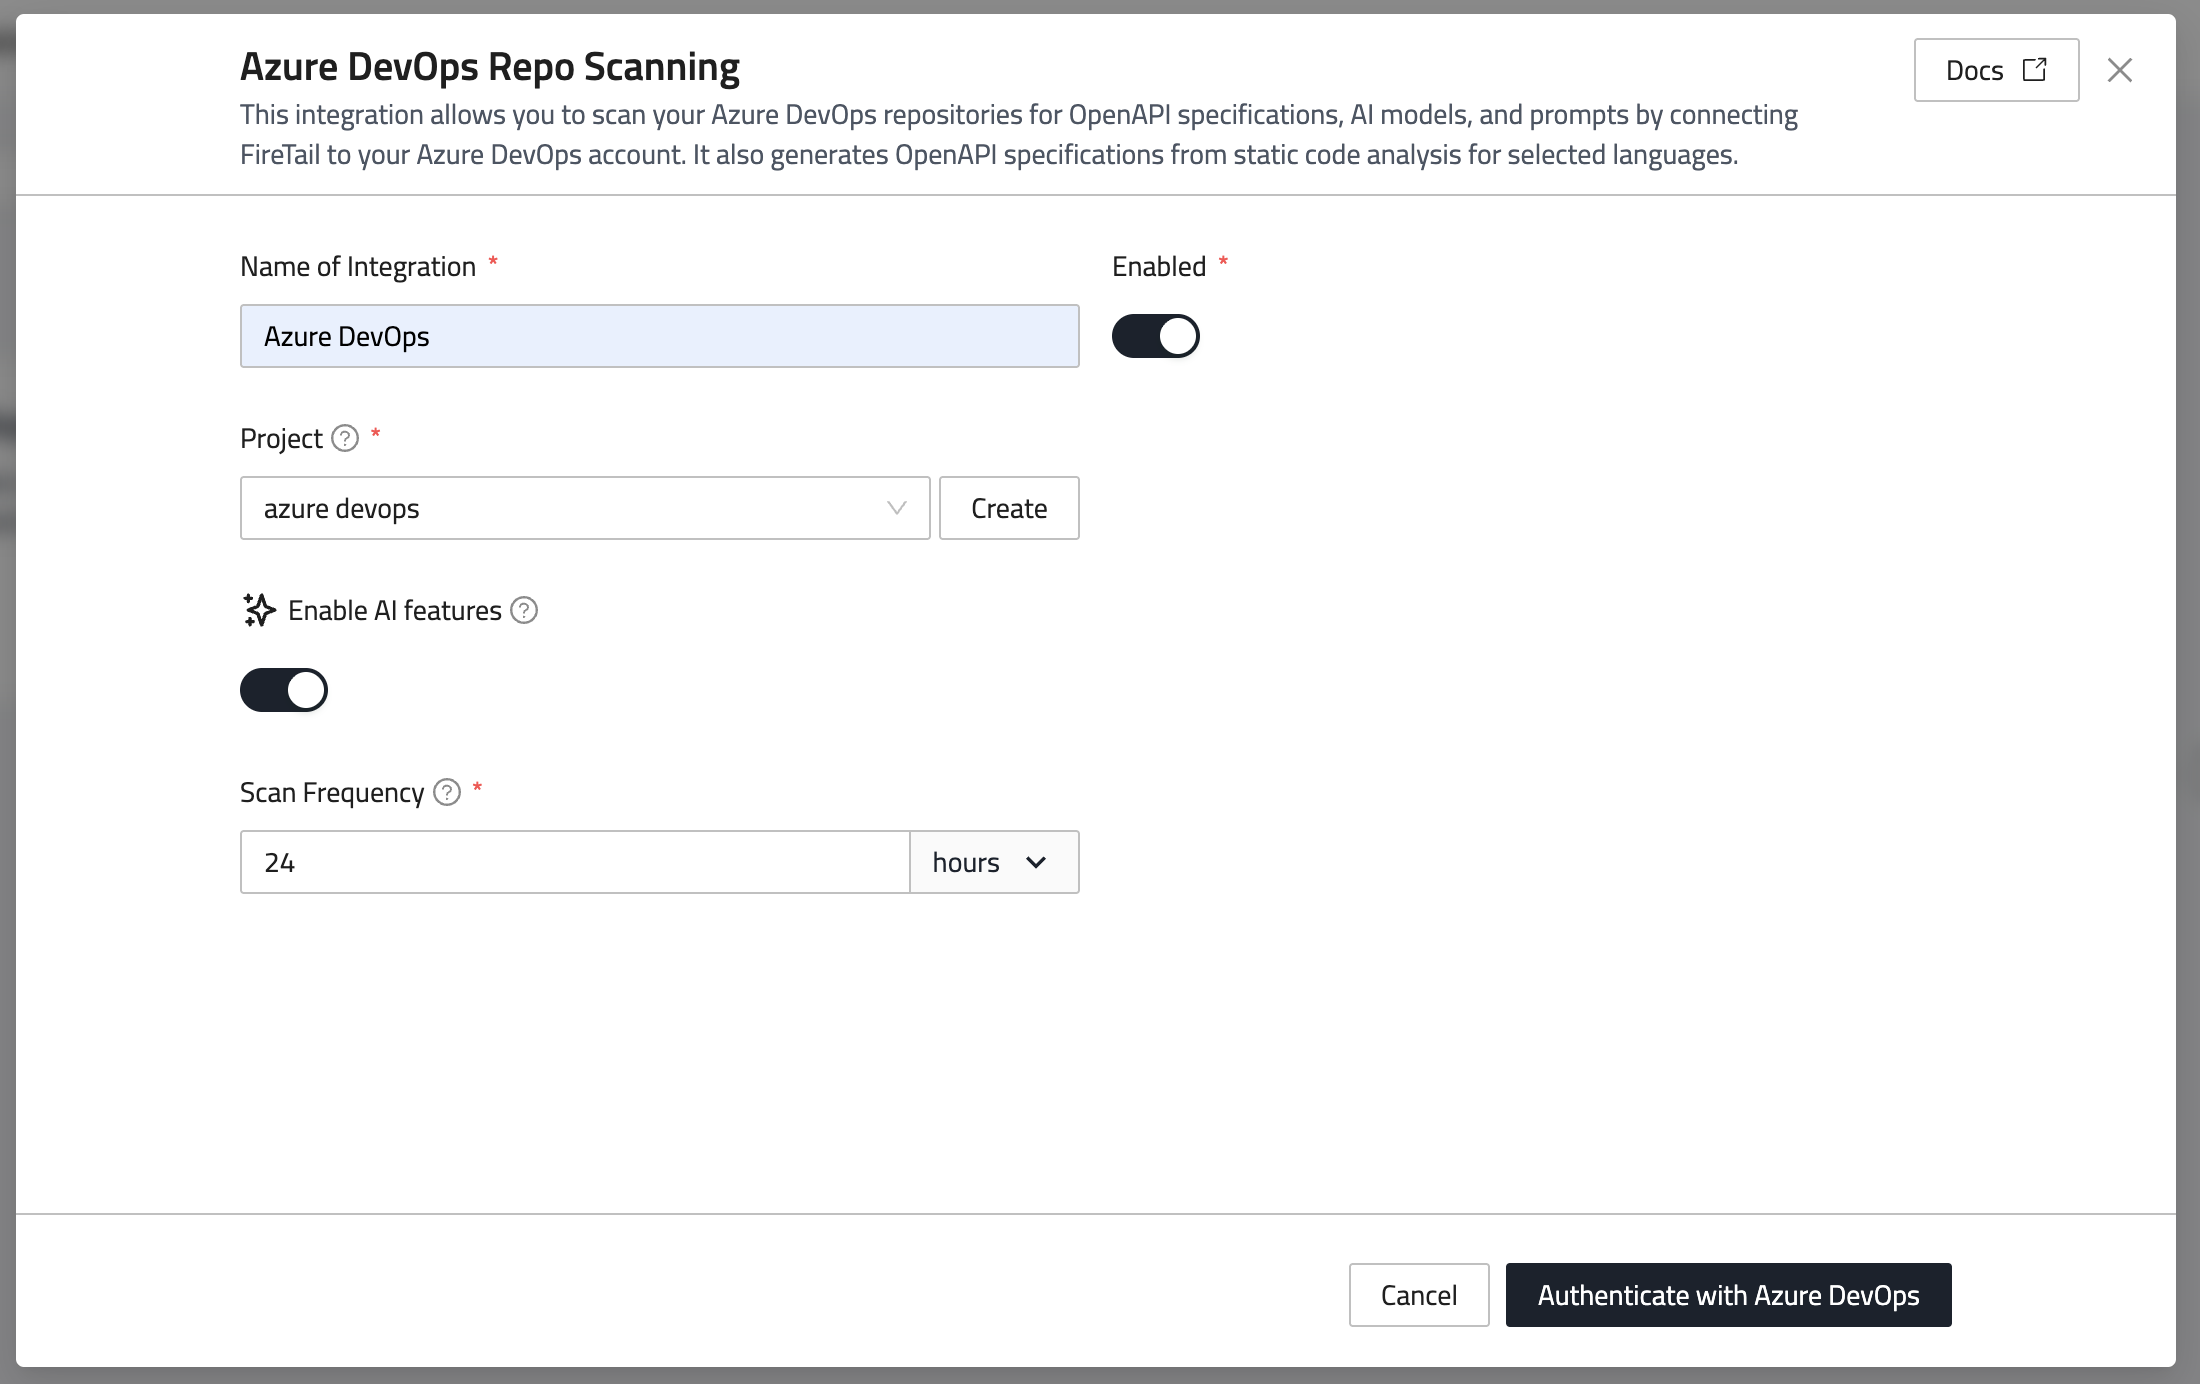The width and height of the screenshot is (2200, 1384).
Task: Click the Enabled label text
Action: [1158, 266]
